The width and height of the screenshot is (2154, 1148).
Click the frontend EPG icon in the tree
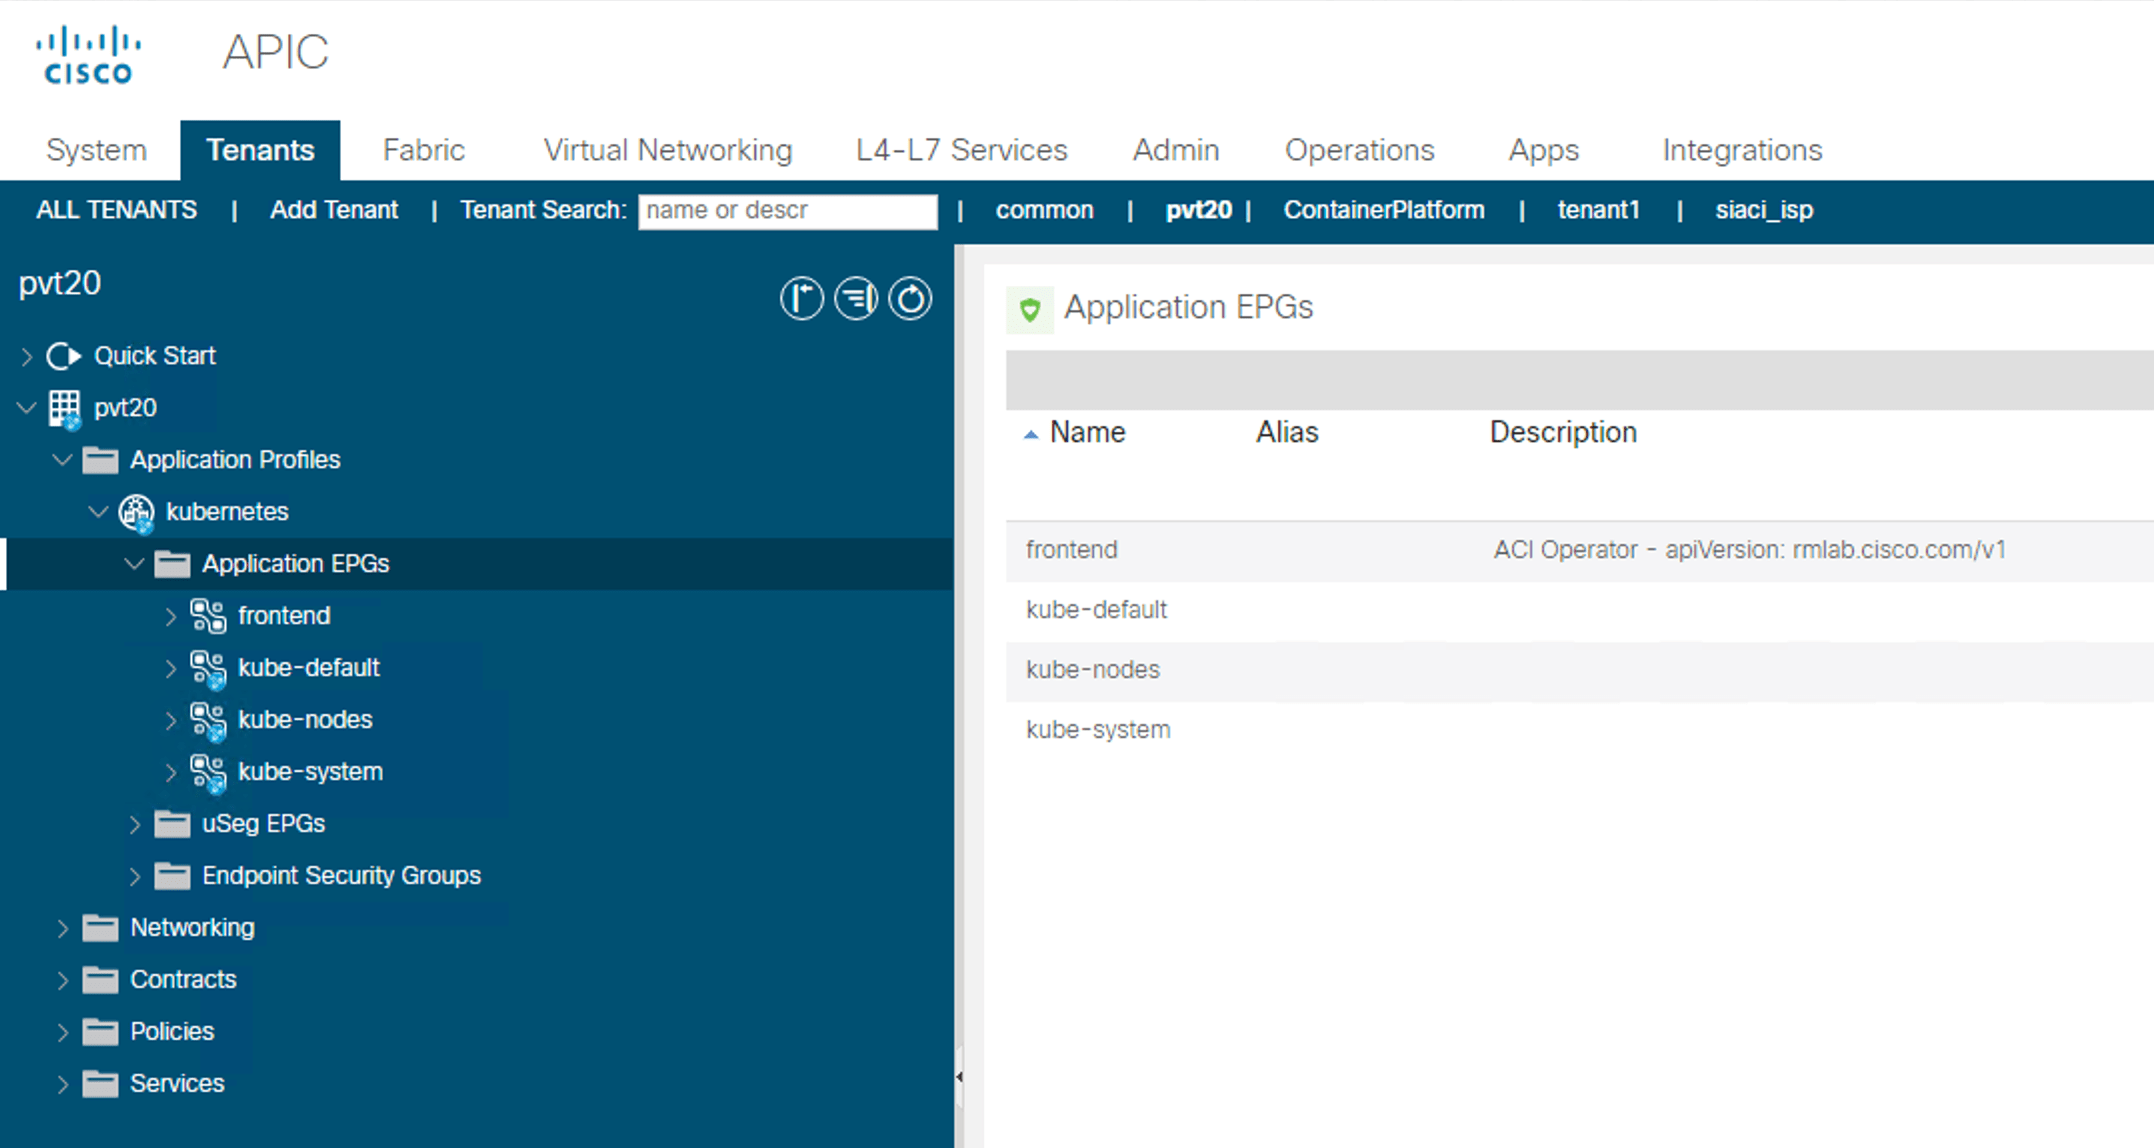click(x=209, y=616)
